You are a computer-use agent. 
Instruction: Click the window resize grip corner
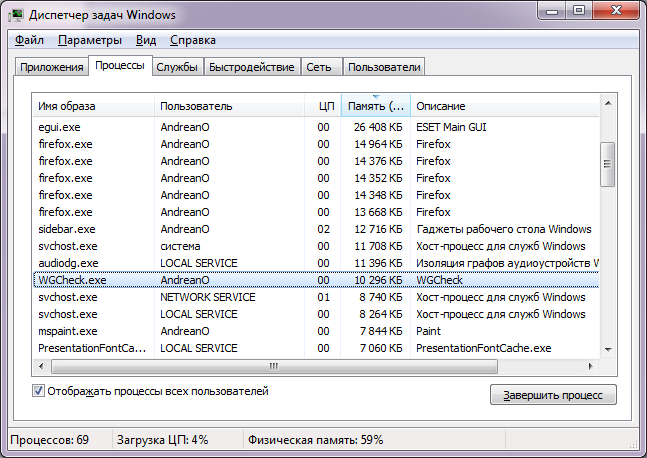pyautogui.click(x=634, y=445)
